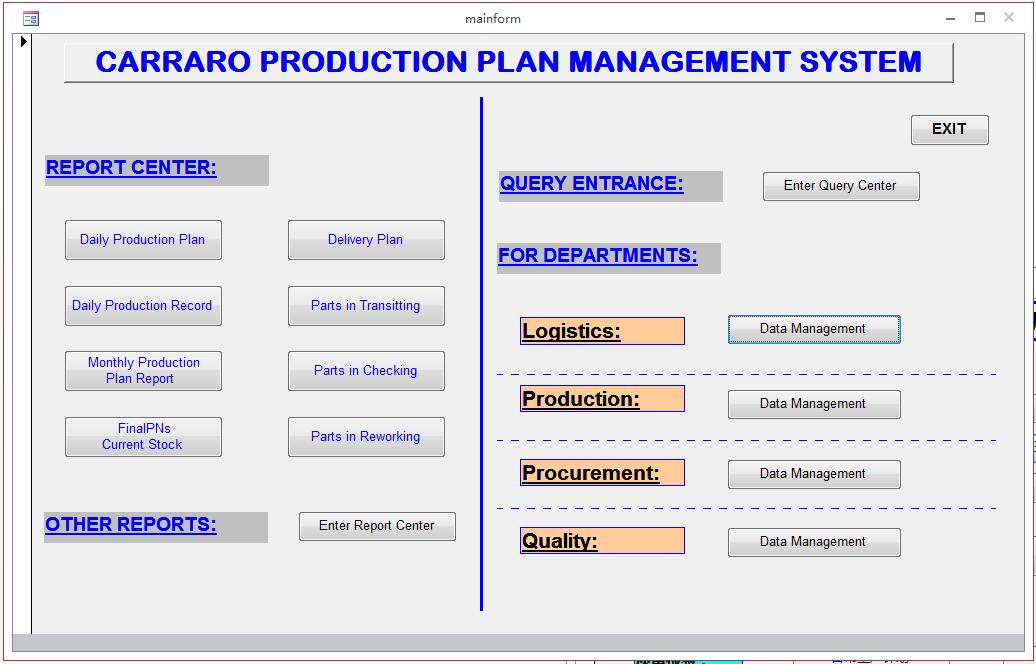Open the Daily Production Plan report
Image resolution: width=1036 pixels, height=664 pixels.
point(143,240)
